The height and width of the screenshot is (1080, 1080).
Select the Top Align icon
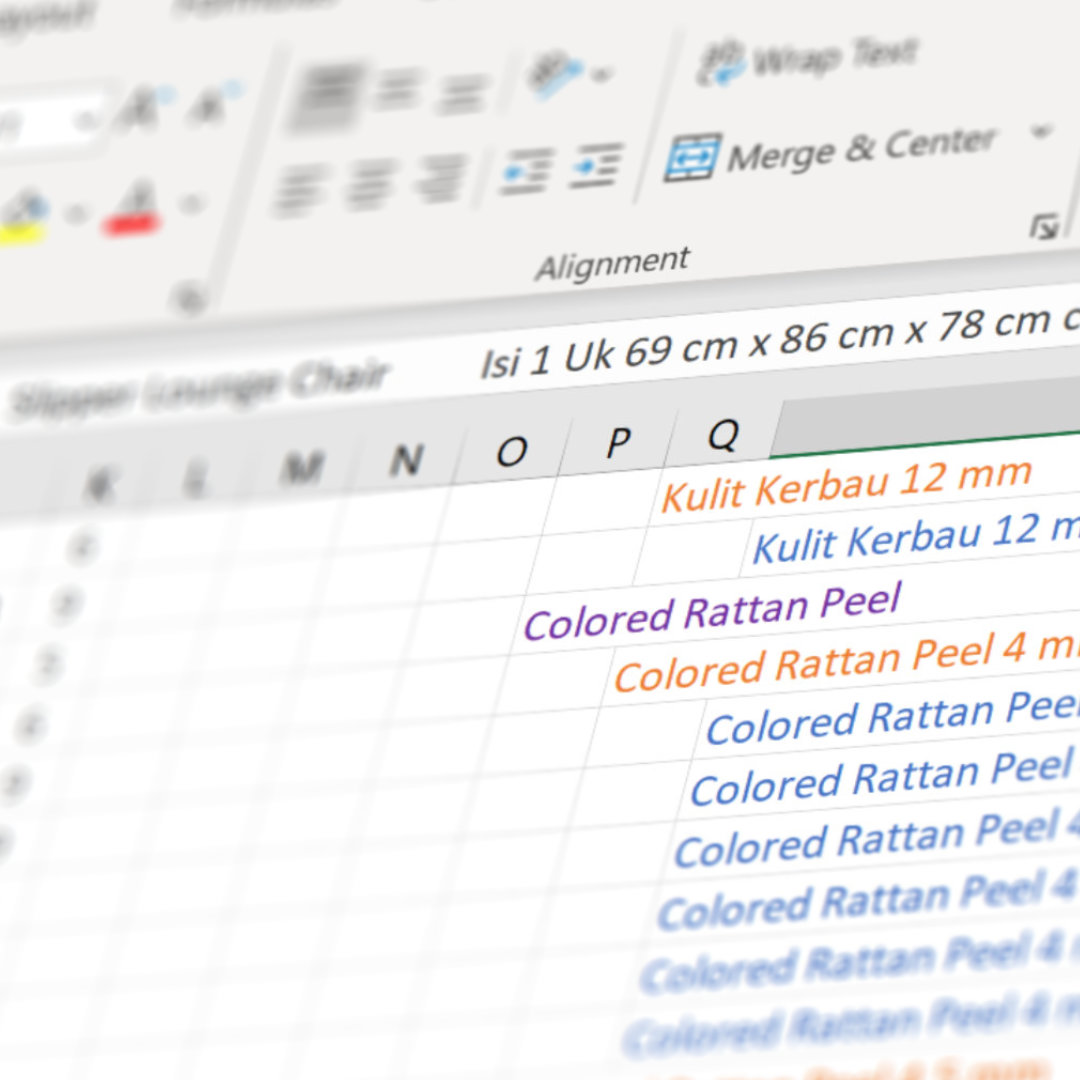pyautogui.click(x=322, y=96)
